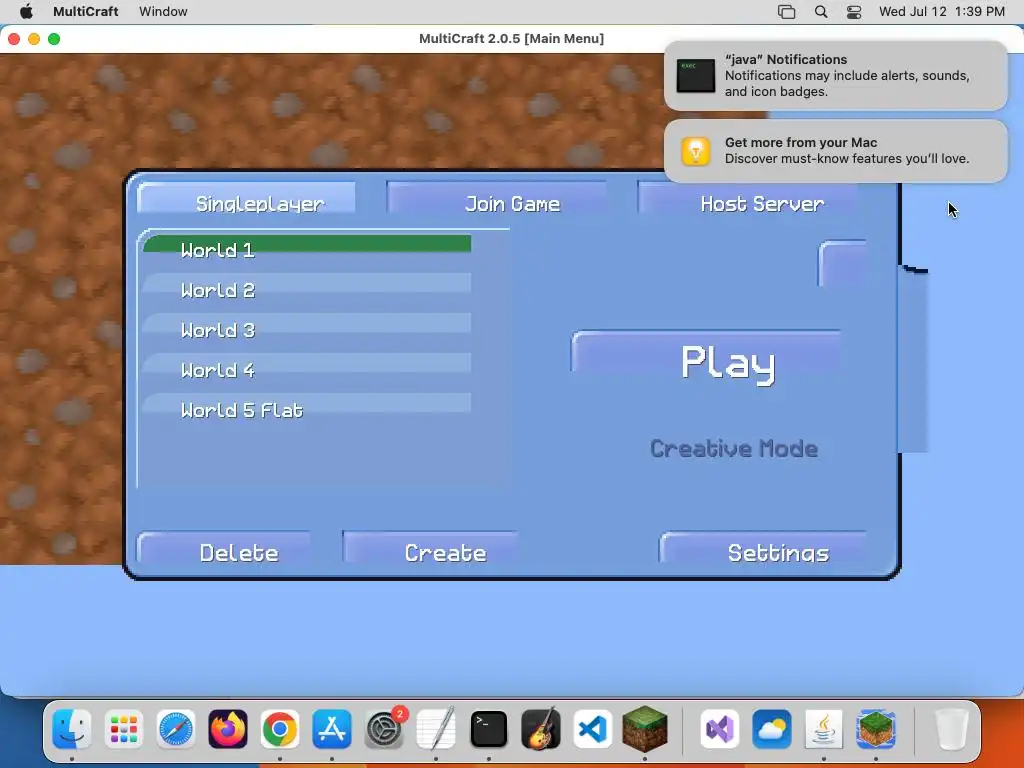Open System Settings with the badge

point(384,729)
